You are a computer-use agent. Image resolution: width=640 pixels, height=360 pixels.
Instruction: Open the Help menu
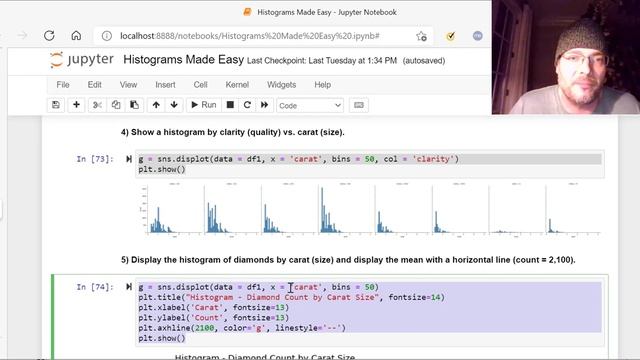[322, 85]
